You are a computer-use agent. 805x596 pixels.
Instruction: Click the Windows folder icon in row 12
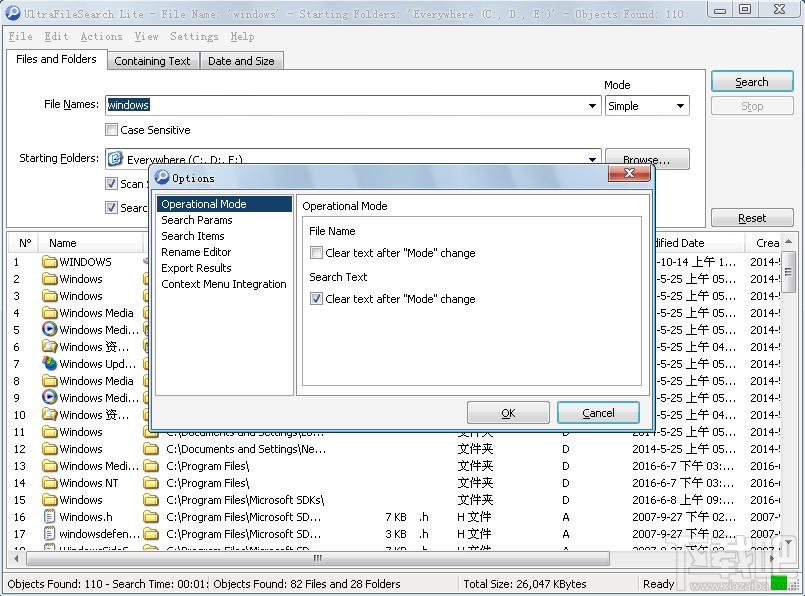[x=50, y=449]
